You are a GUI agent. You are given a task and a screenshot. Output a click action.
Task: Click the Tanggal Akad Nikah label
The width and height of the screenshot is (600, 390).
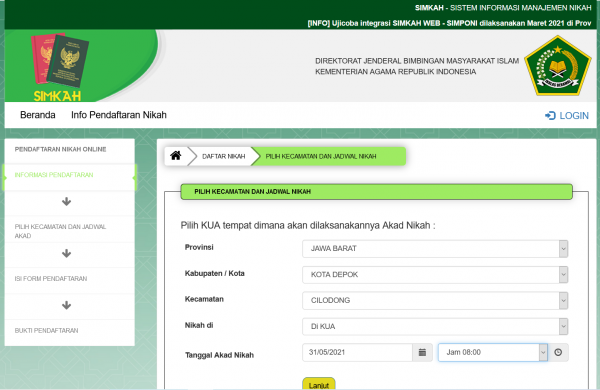pos(219,355)
